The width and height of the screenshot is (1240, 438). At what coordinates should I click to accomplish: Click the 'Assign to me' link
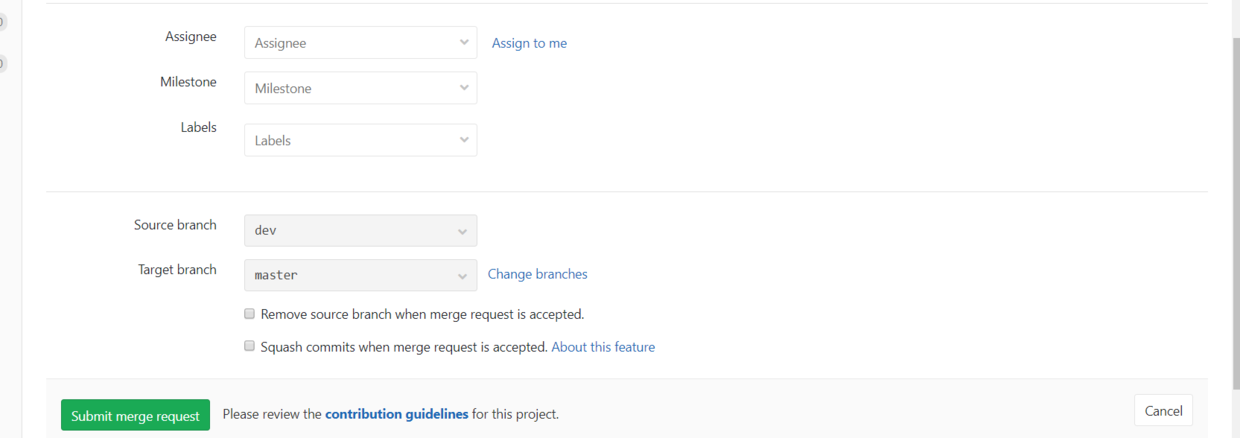click(529, 43)
